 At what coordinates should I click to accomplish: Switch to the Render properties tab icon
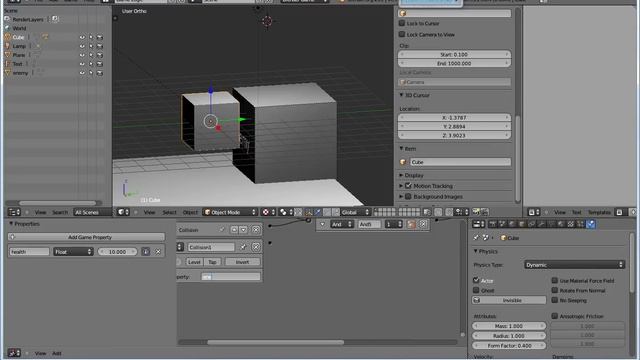tap(493, 224)
